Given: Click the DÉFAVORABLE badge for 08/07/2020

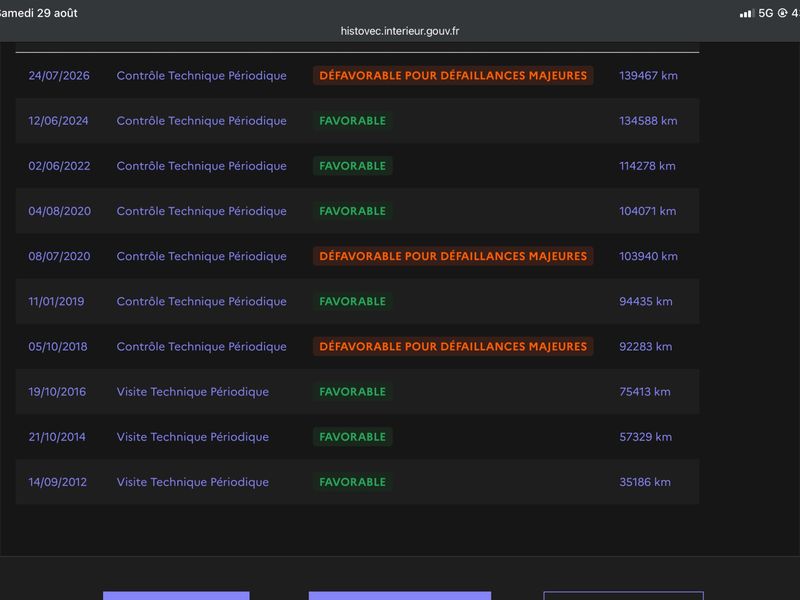Looking at the screenshot, I should (453, 256).
